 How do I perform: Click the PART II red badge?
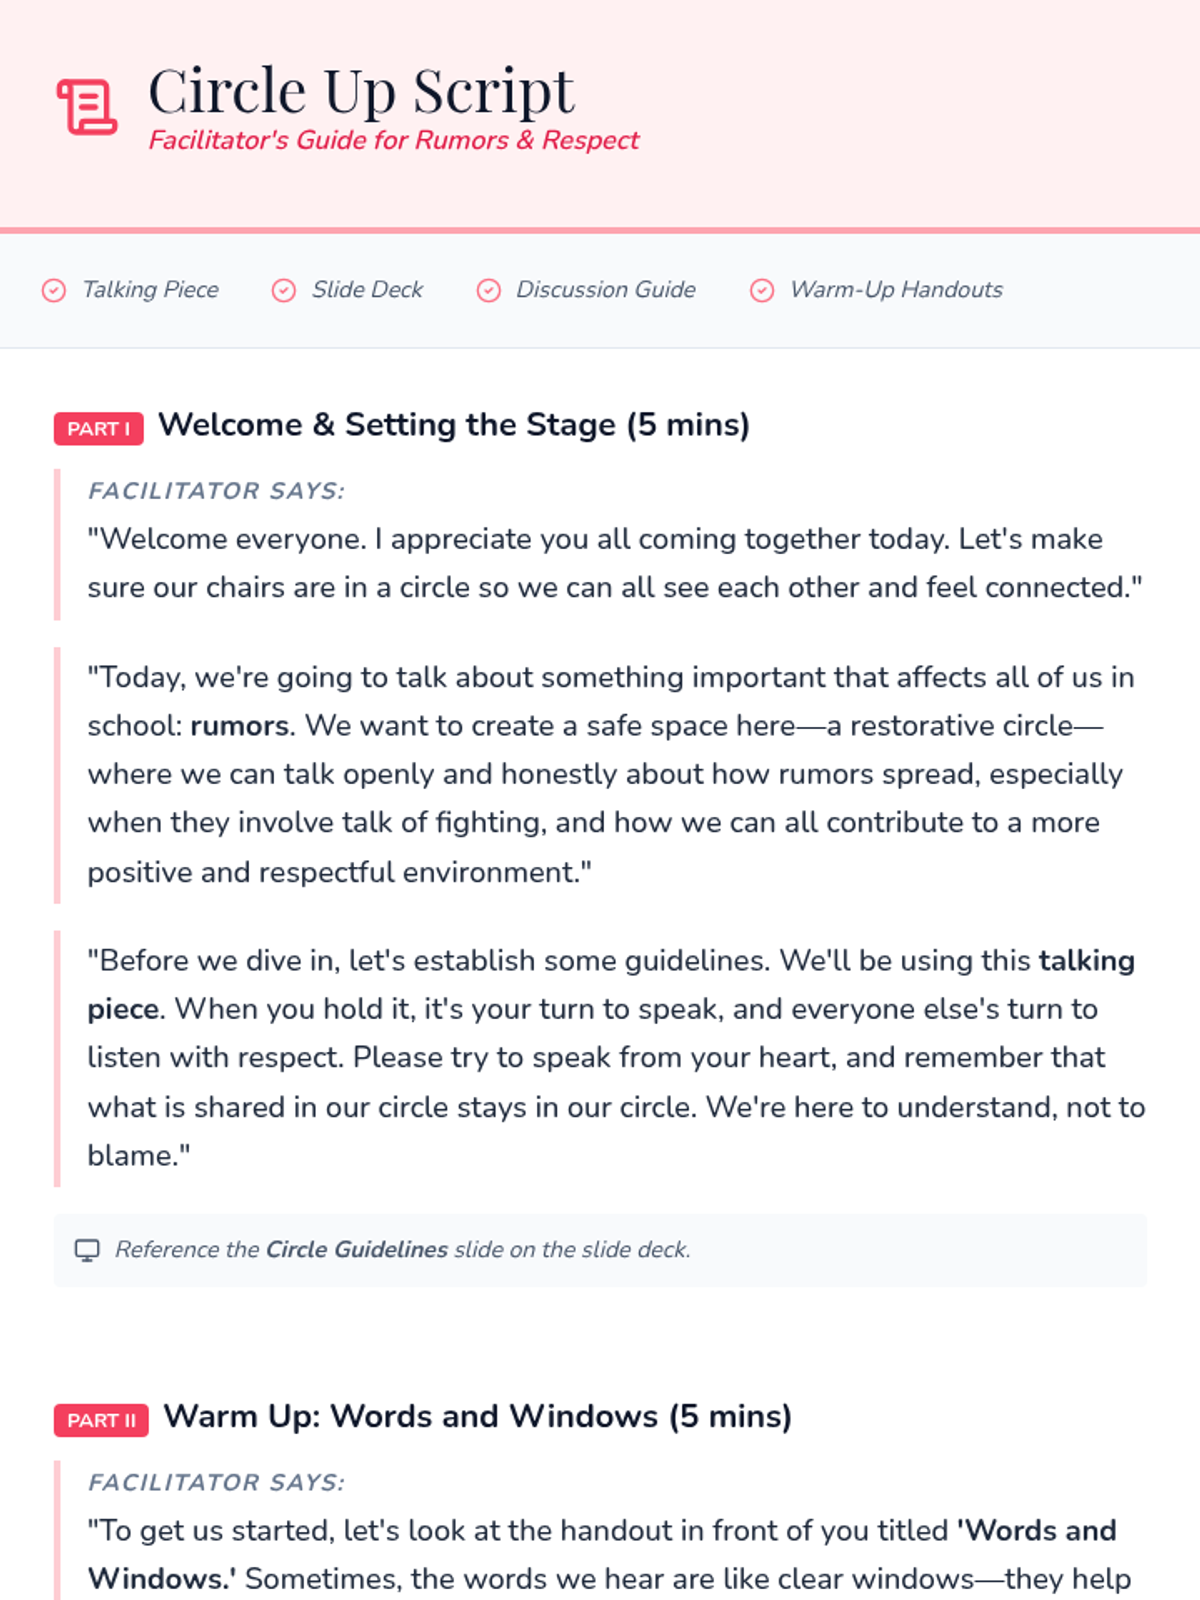coord(101,1420)
